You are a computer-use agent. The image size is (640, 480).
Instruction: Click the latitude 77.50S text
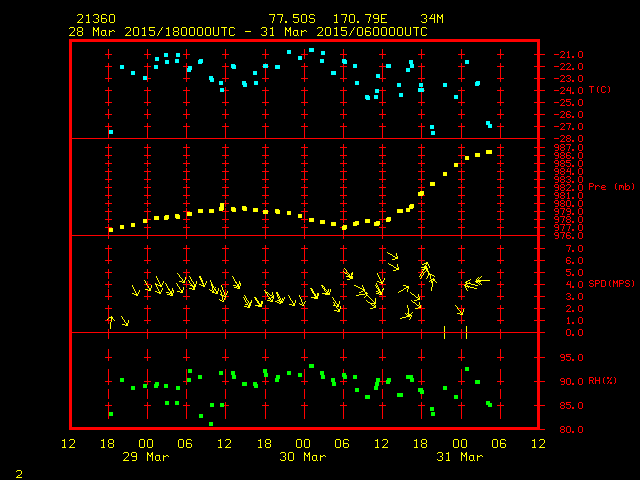[x=292, y=19]
